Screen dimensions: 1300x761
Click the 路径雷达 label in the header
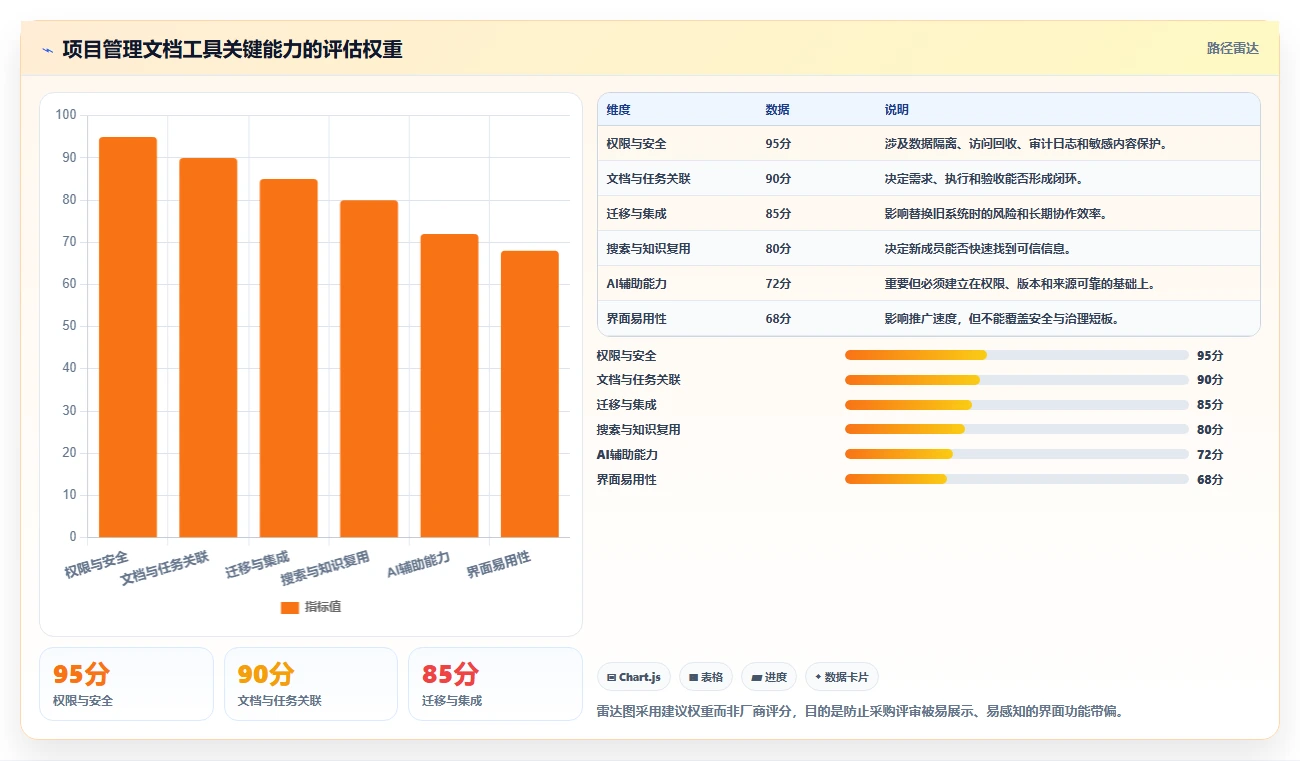[x=1232, y=48]
